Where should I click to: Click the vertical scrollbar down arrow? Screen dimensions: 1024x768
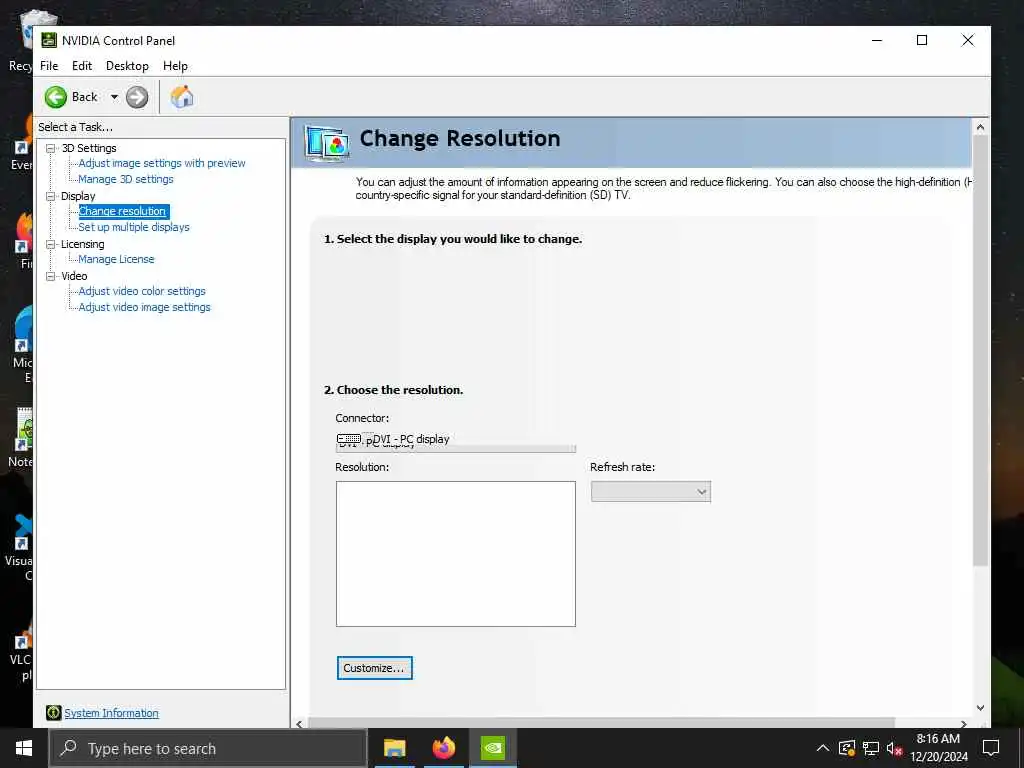[980, 708]
